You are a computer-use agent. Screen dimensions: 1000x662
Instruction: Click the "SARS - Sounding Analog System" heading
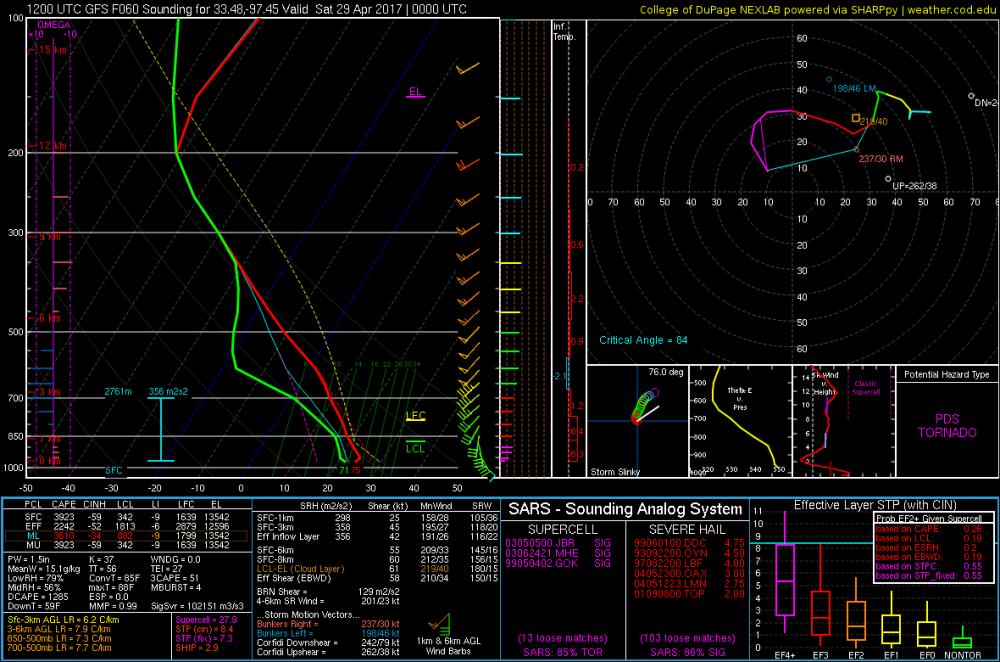(625, 509)
